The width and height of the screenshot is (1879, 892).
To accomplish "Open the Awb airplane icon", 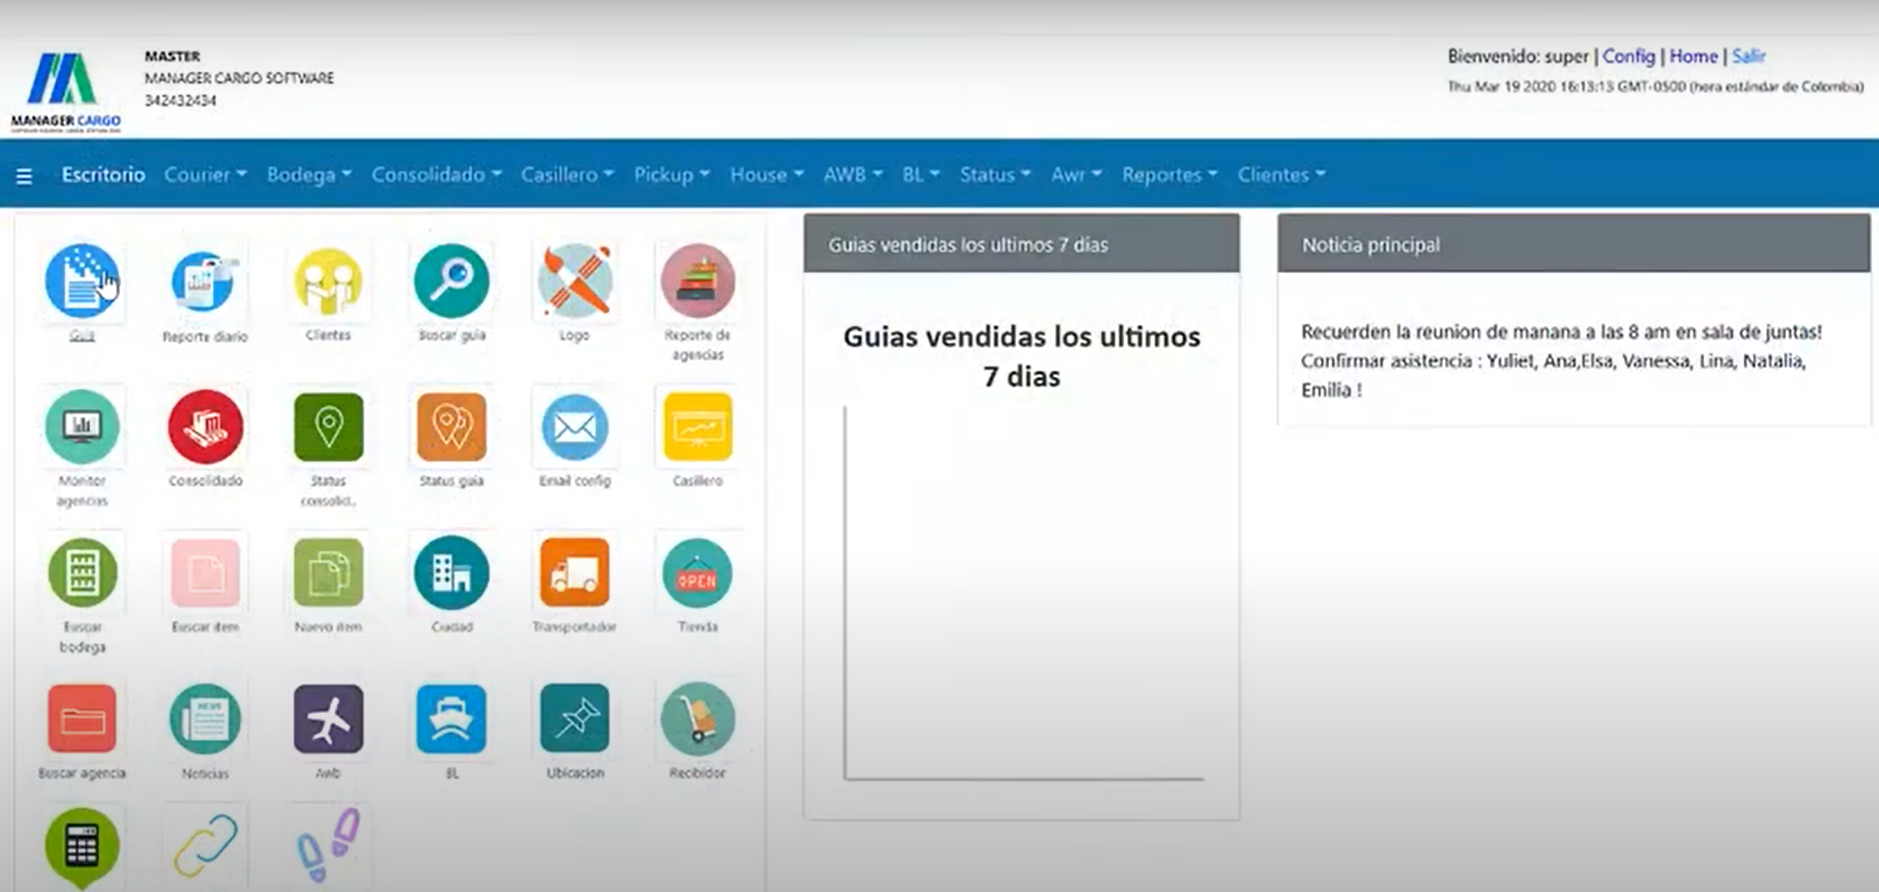I will tap(328, 719).
